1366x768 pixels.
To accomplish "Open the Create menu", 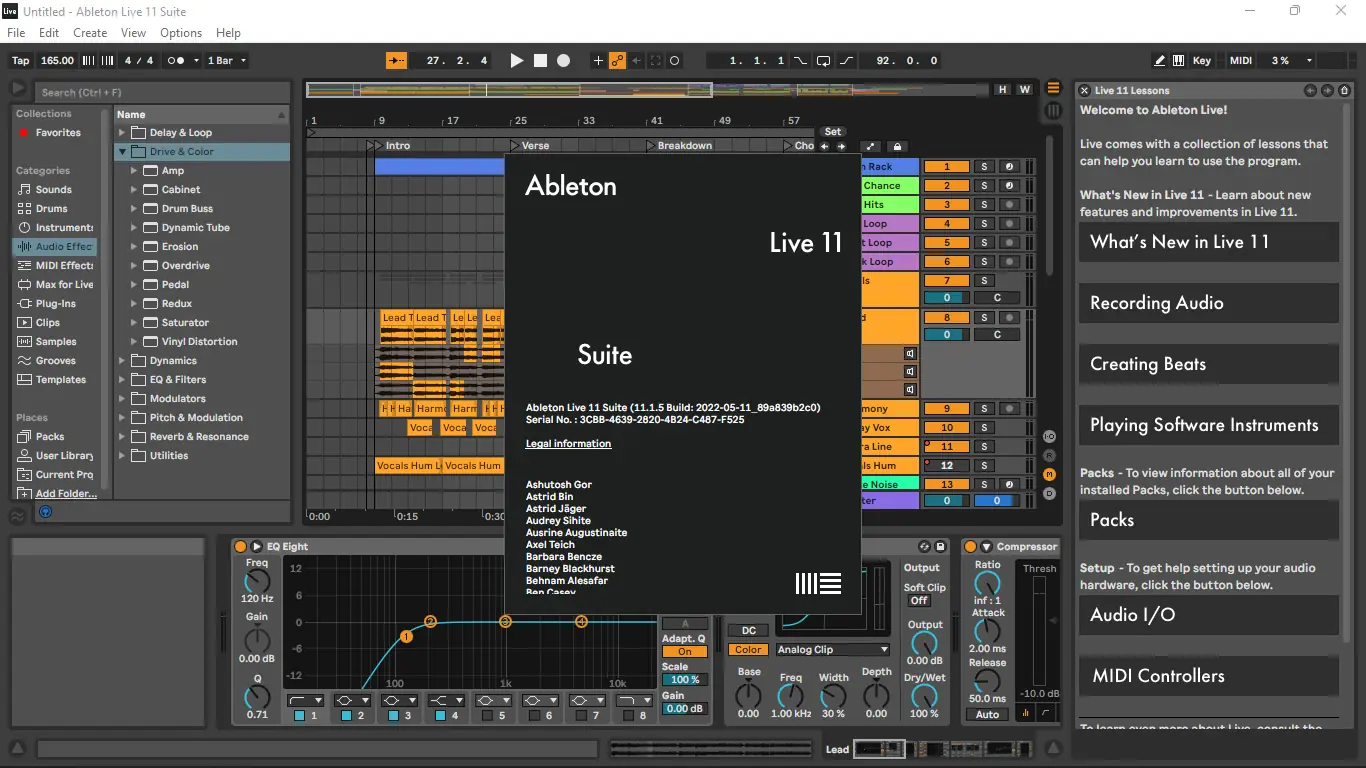I will [90, 33].
